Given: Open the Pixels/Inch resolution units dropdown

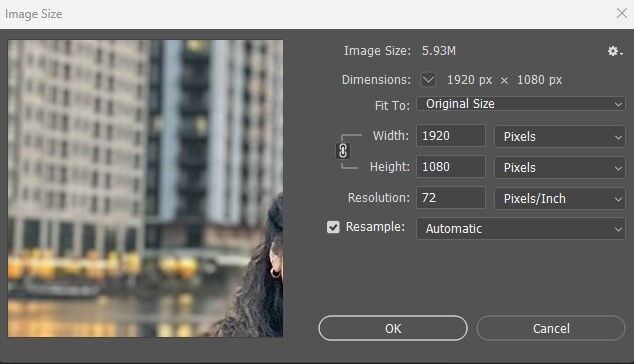Looking at the screenshot, I should coord(560,199).
